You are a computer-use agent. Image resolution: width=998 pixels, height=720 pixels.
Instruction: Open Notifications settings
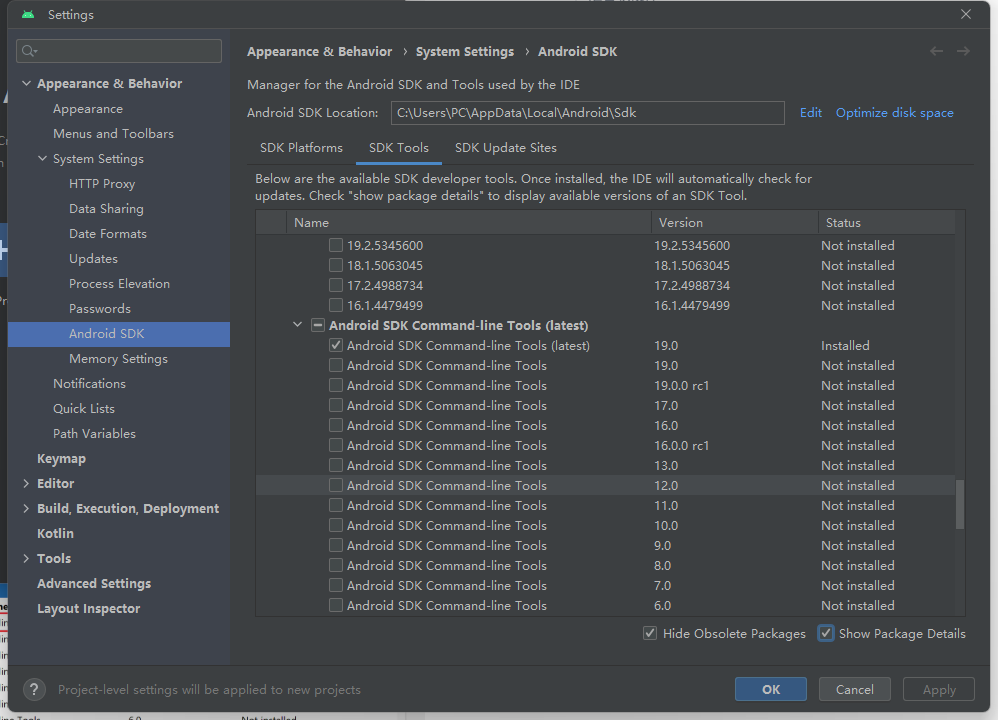coord(89,383)
